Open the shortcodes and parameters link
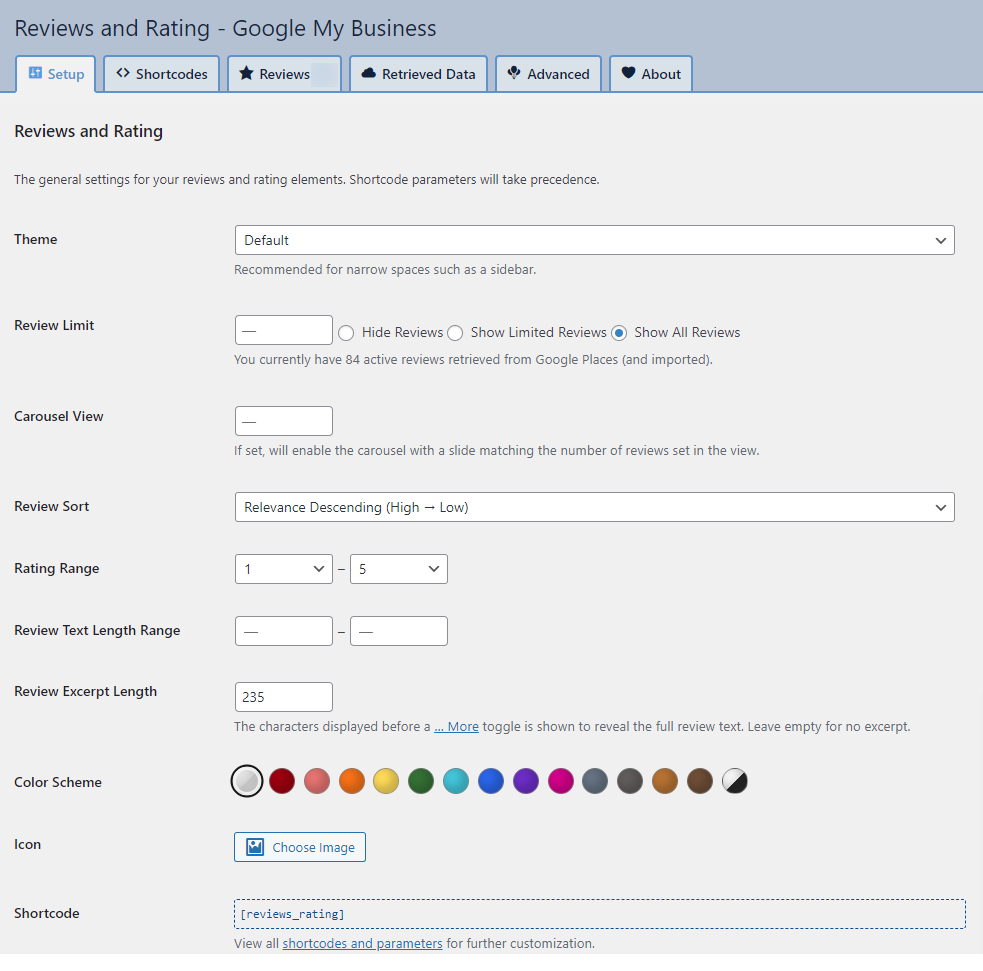The height and width of the screenshot is (971, 983). 362,943
